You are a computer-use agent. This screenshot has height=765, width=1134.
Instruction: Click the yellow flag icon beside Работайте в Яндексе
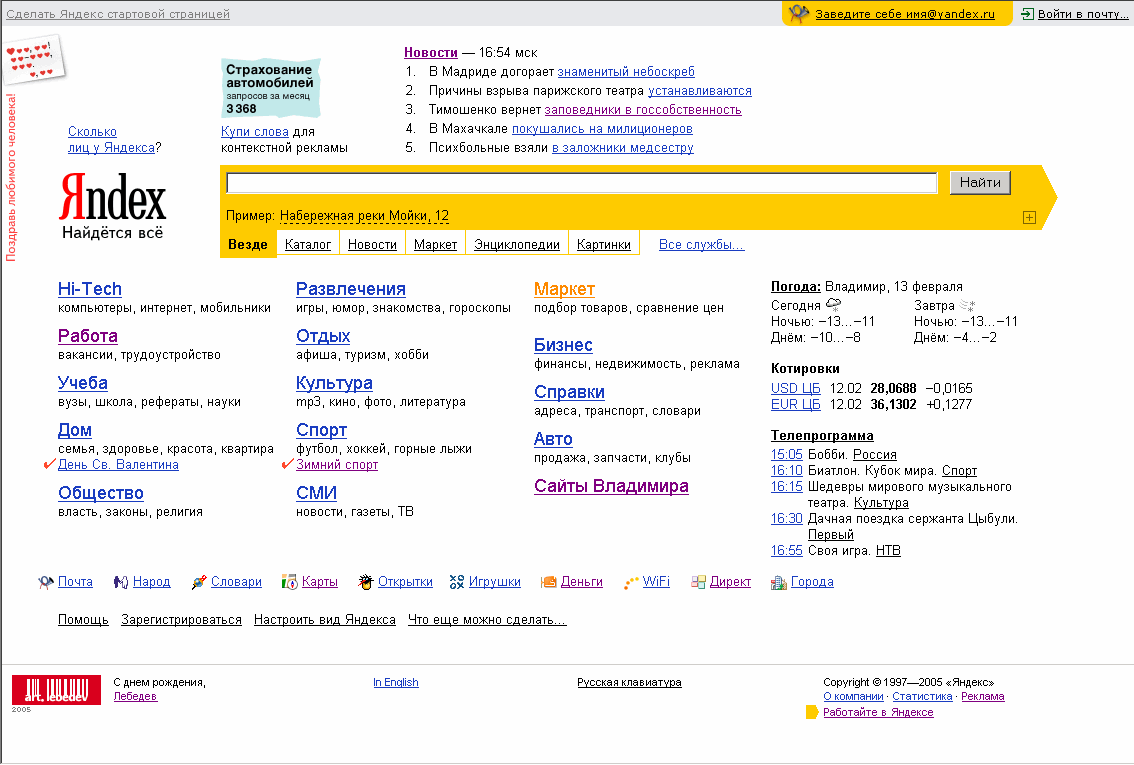coord(812,712)
